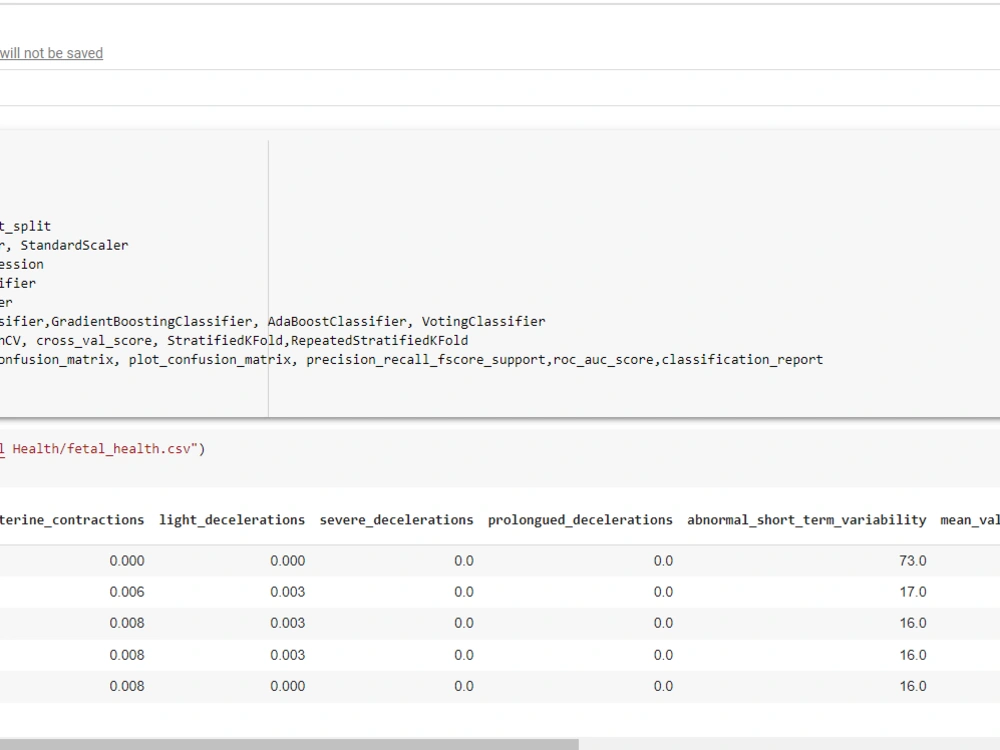Place cursor on roc_auc_score in the code
Image resolution: width=1000 pixels, height=750 pixels.
coord(603,360)
